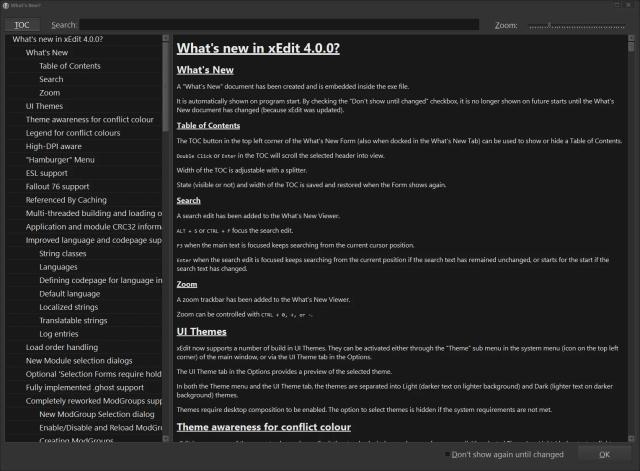Screen dimensions: 640x471
Task: Select "New ModGroup Selection dialog" TOC entry
Action: click(x=97, y=415)
